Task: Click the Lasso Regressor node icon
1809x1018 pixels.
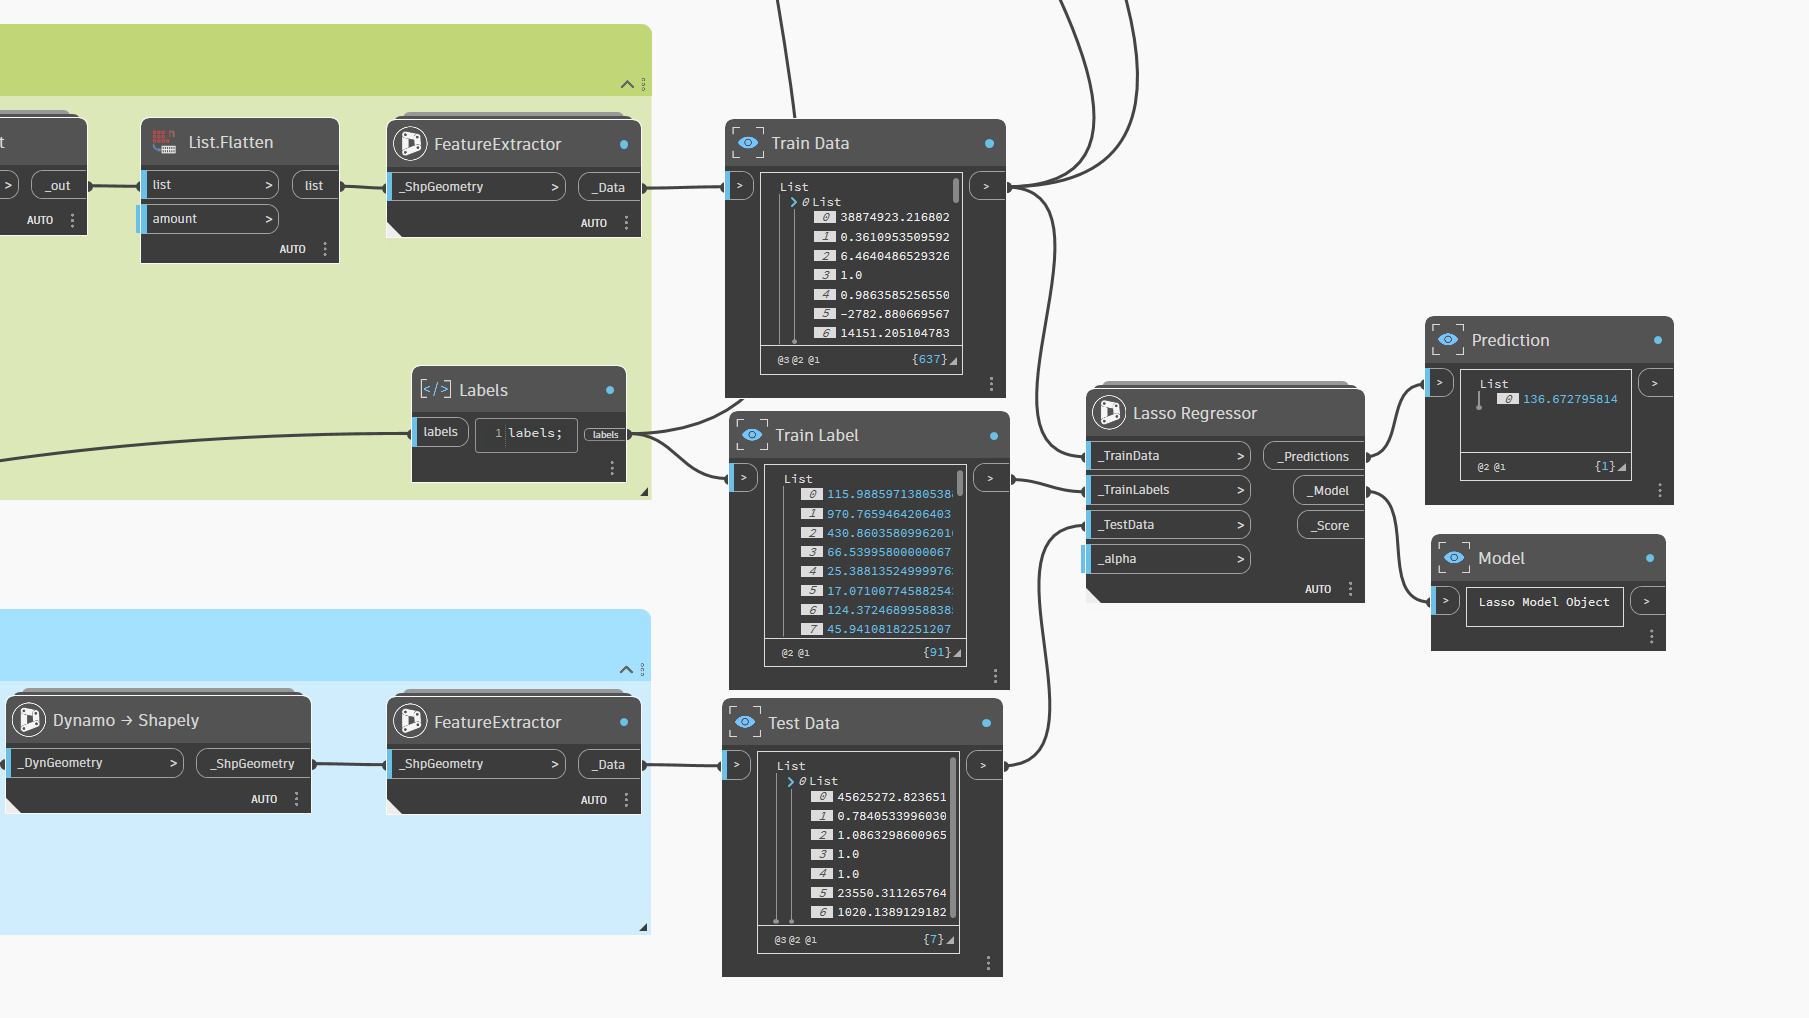Action: pos(1109,413)
